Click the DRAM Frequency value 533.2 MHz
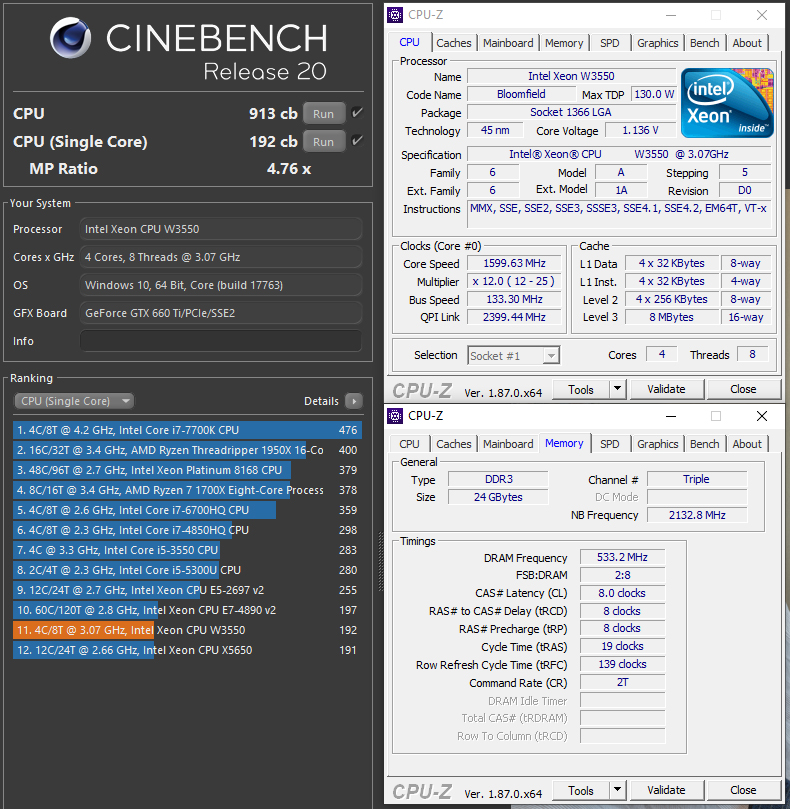Viewport: 790px width, 809px height. point(622,557)
